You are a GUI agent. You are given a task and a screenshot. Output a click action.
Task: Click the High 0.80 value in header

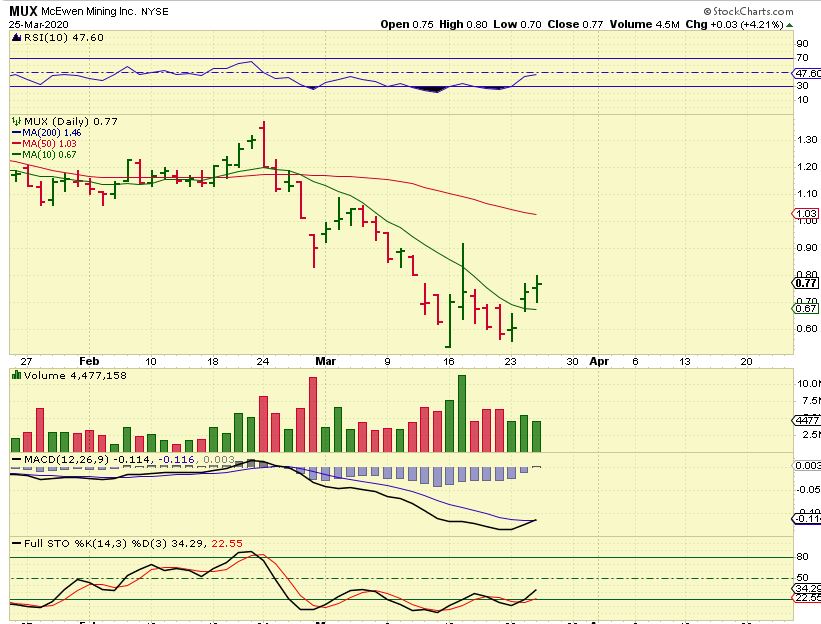click(463, 25)
